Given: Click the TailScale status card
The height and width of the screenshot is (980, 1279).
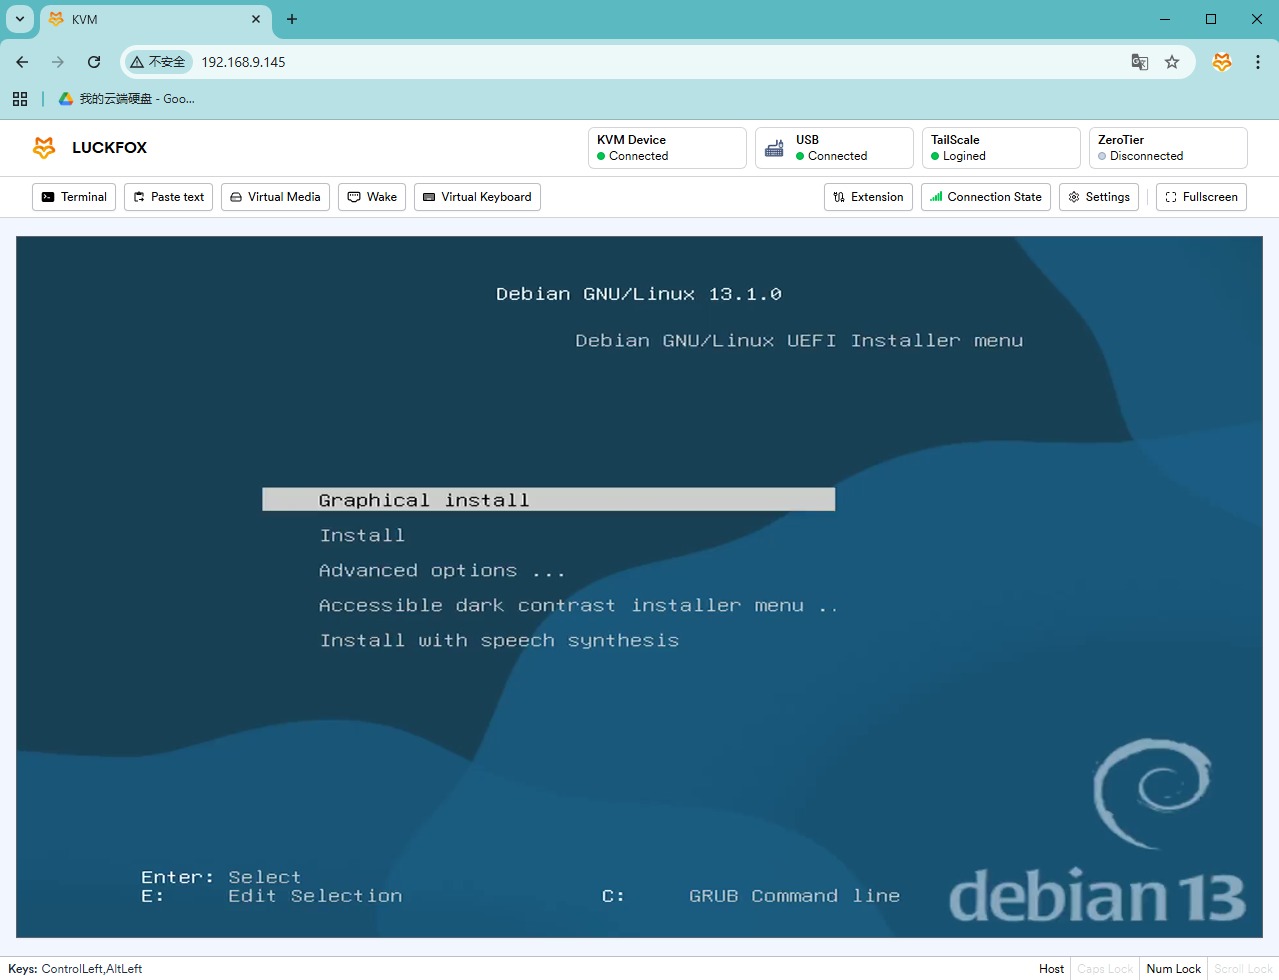Looking at the screenshot, I should 1000,148.
